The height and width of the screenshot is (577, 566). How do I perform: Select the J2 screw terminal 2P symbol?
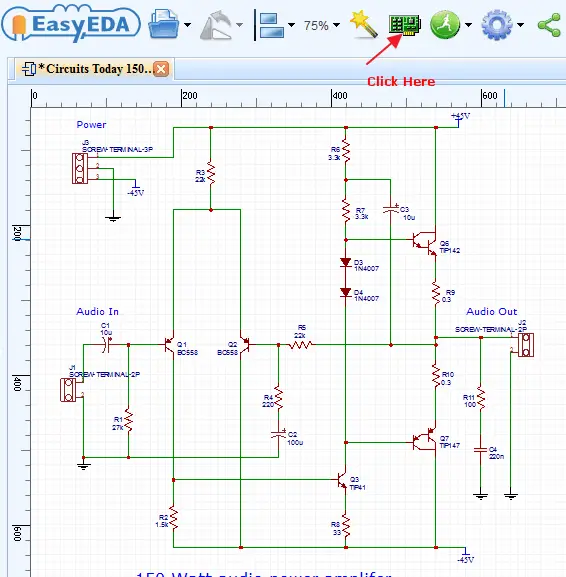526,345
